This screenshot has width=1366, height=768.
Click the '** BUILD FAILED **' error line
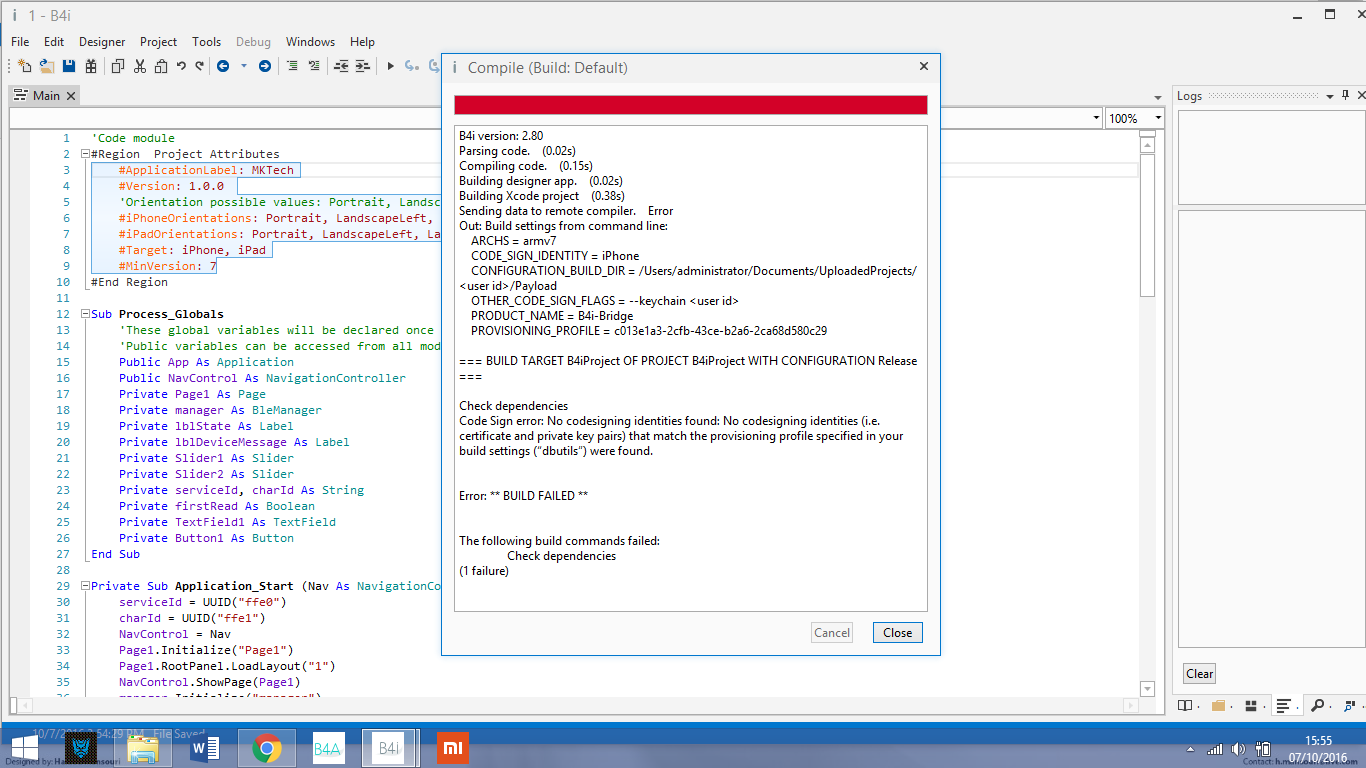click(x=523, y=496)
